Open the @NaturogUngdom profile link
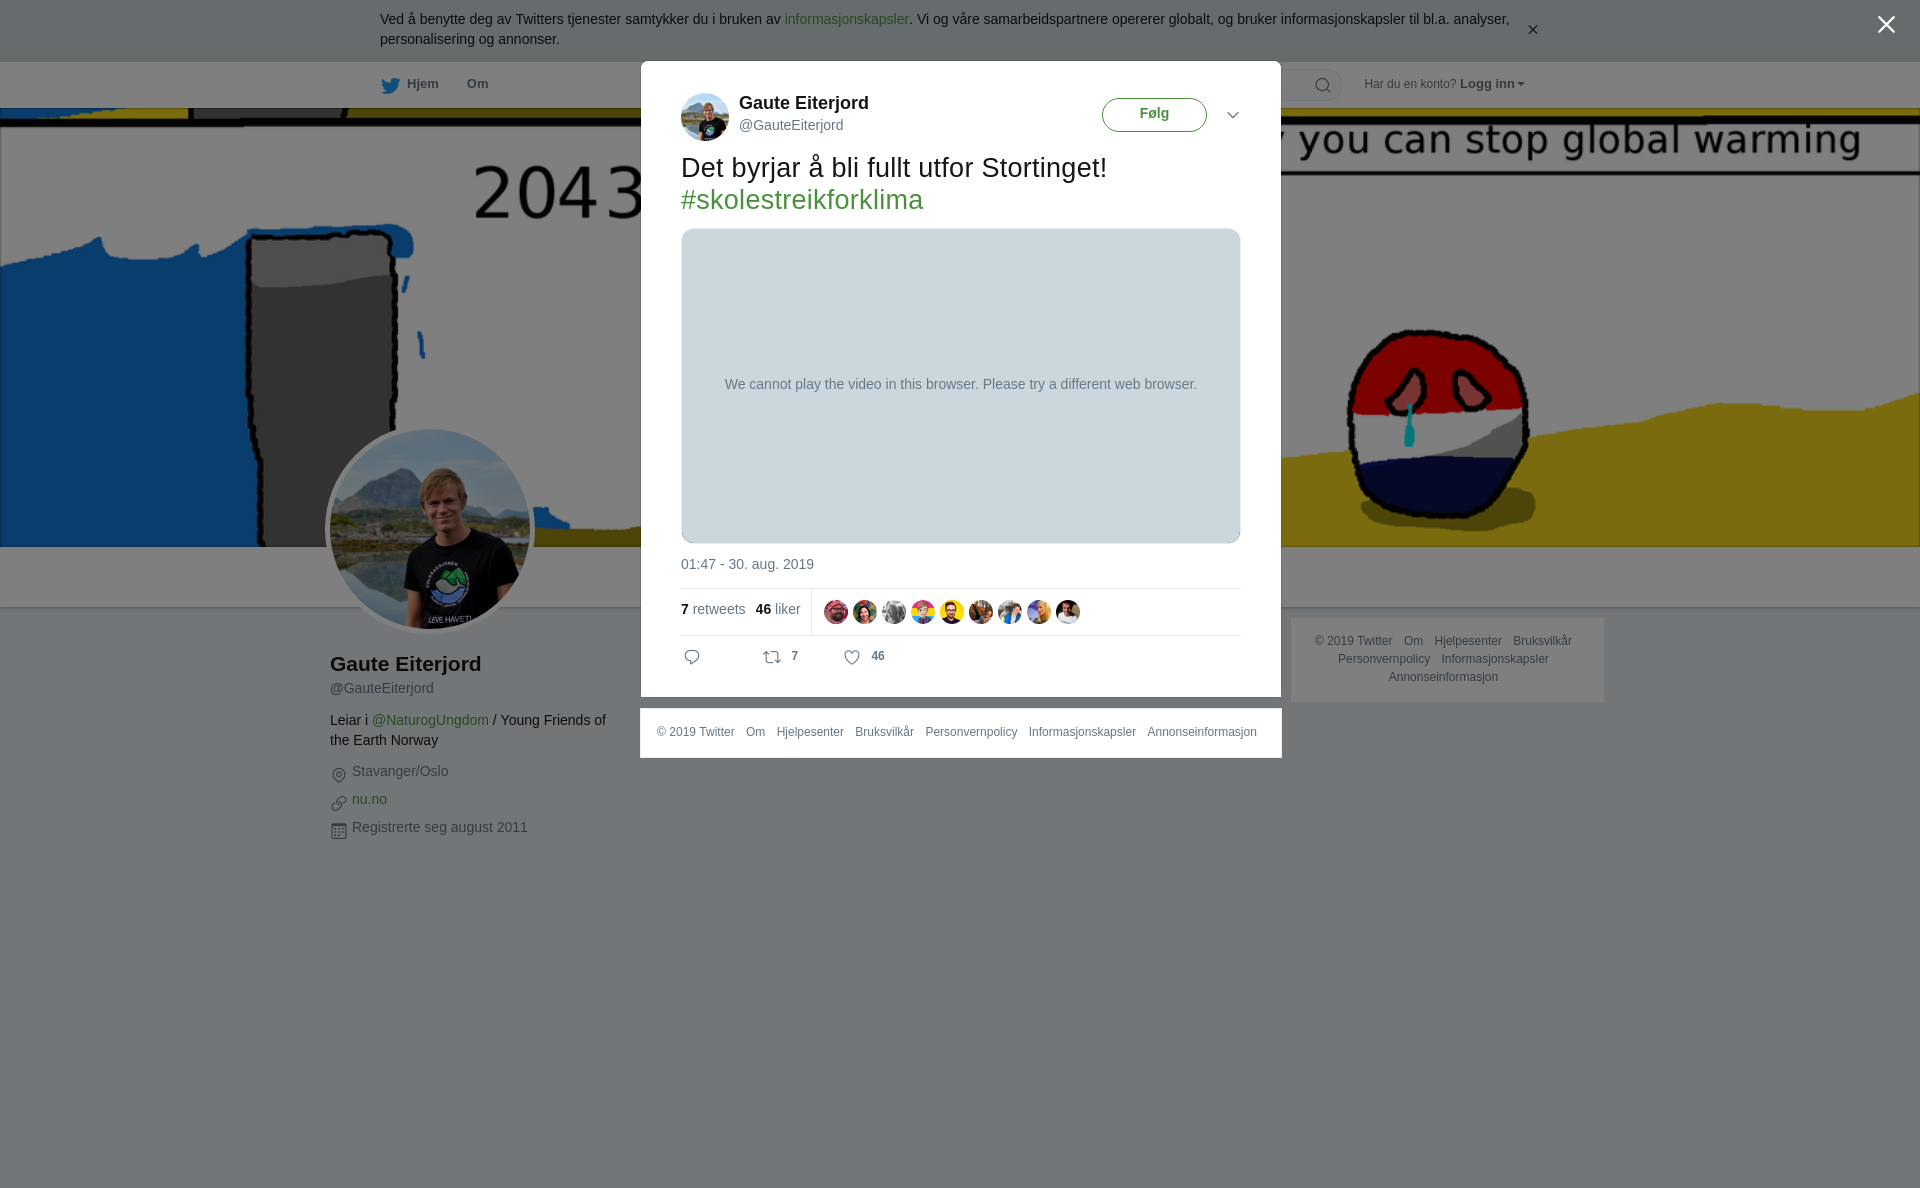The width and height of the screenshot is (1920, 1188). pyautogui.click(x=430, y=720)
